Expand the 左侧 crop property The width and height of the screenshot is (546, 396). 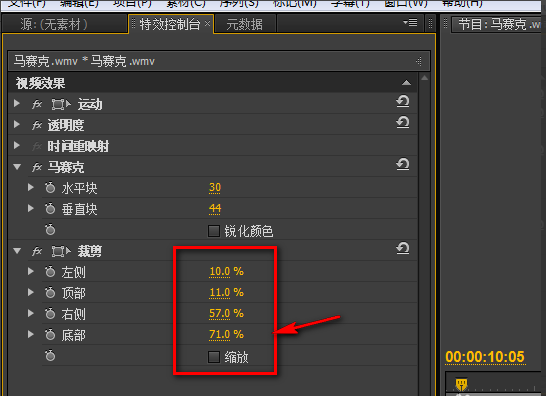tap(31, 271)
